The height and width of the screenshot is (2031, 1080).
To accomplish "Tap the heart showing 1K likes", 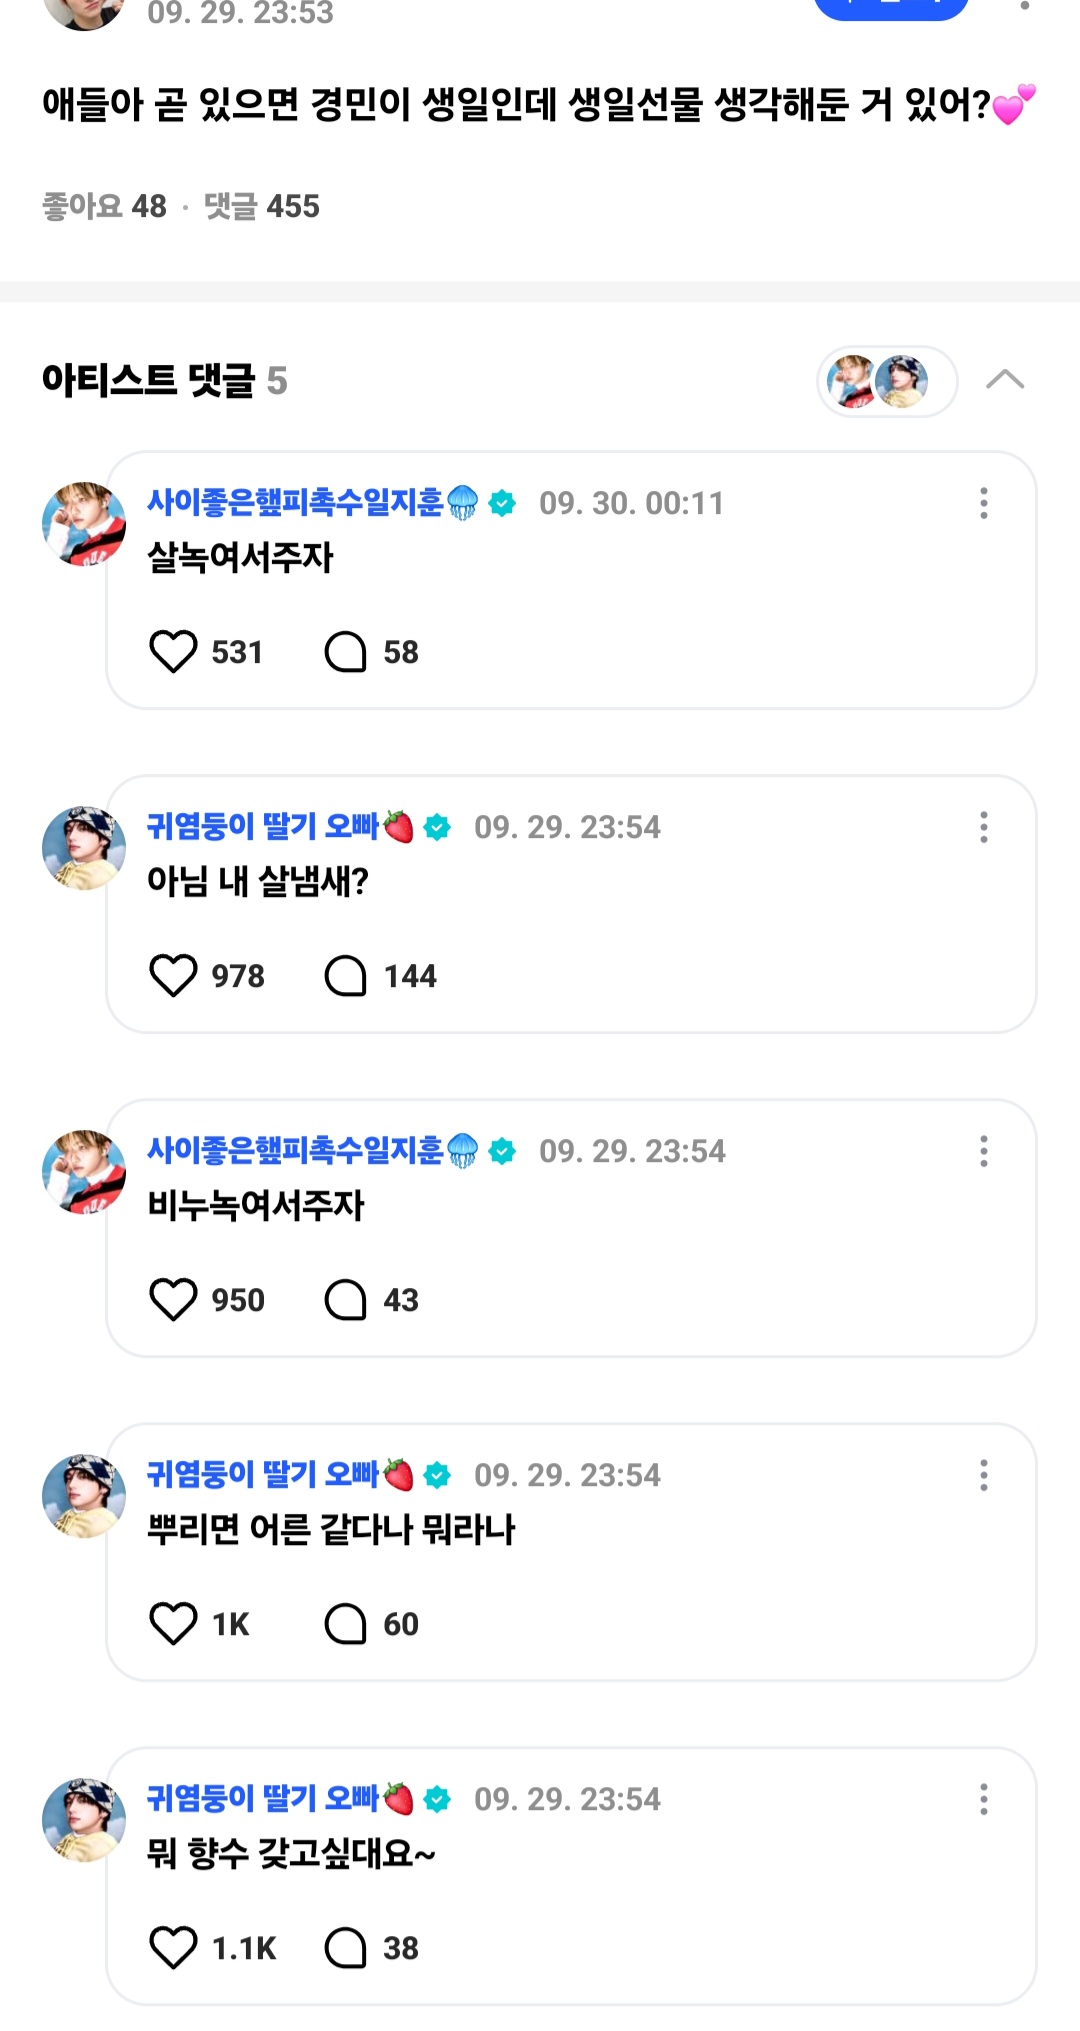I will pos(173,1624).
